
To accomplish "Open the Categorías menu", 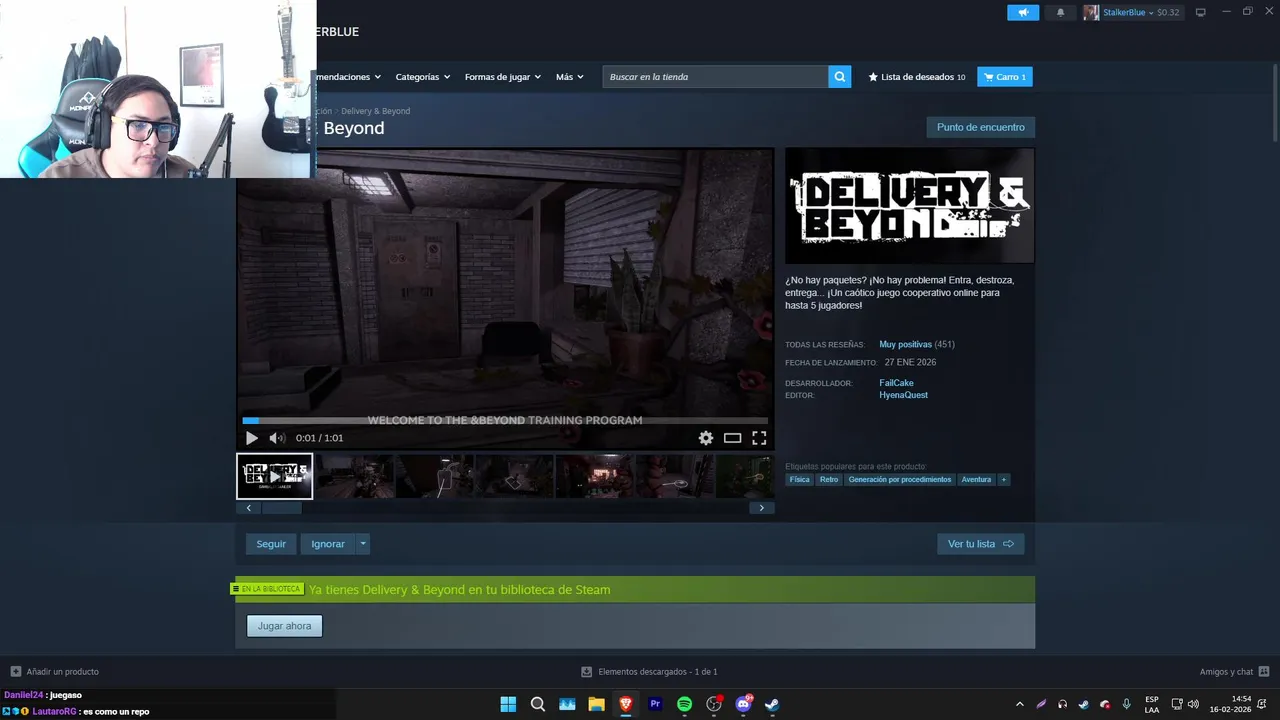I will coord(422,77).
